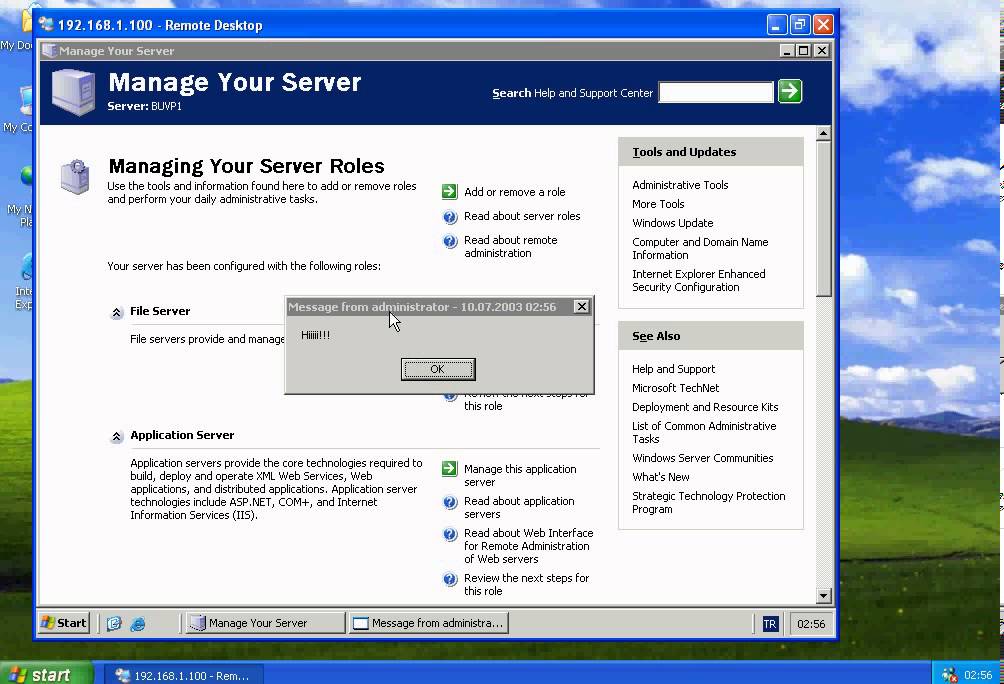Click the Search Help and Support input field
The image size is (1004, 684).
click(x=716, y=92)
